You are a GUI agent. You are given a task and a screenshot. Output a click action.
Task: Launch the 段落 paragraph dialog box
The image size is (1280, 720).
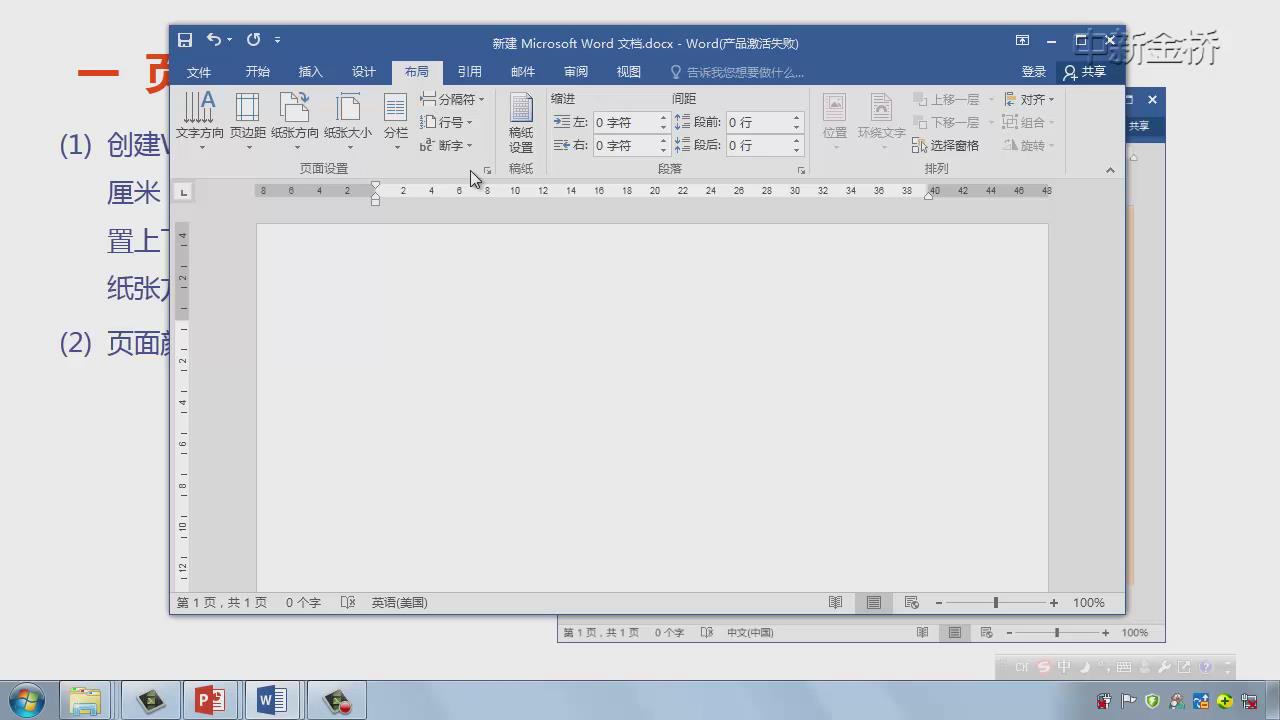(x=801, y=171)
